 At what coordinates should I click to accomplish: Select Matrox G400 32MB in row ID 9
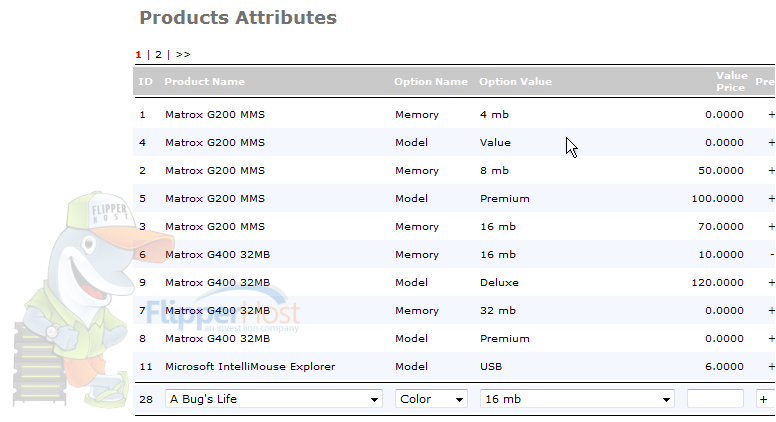click(x=217, y=282)
